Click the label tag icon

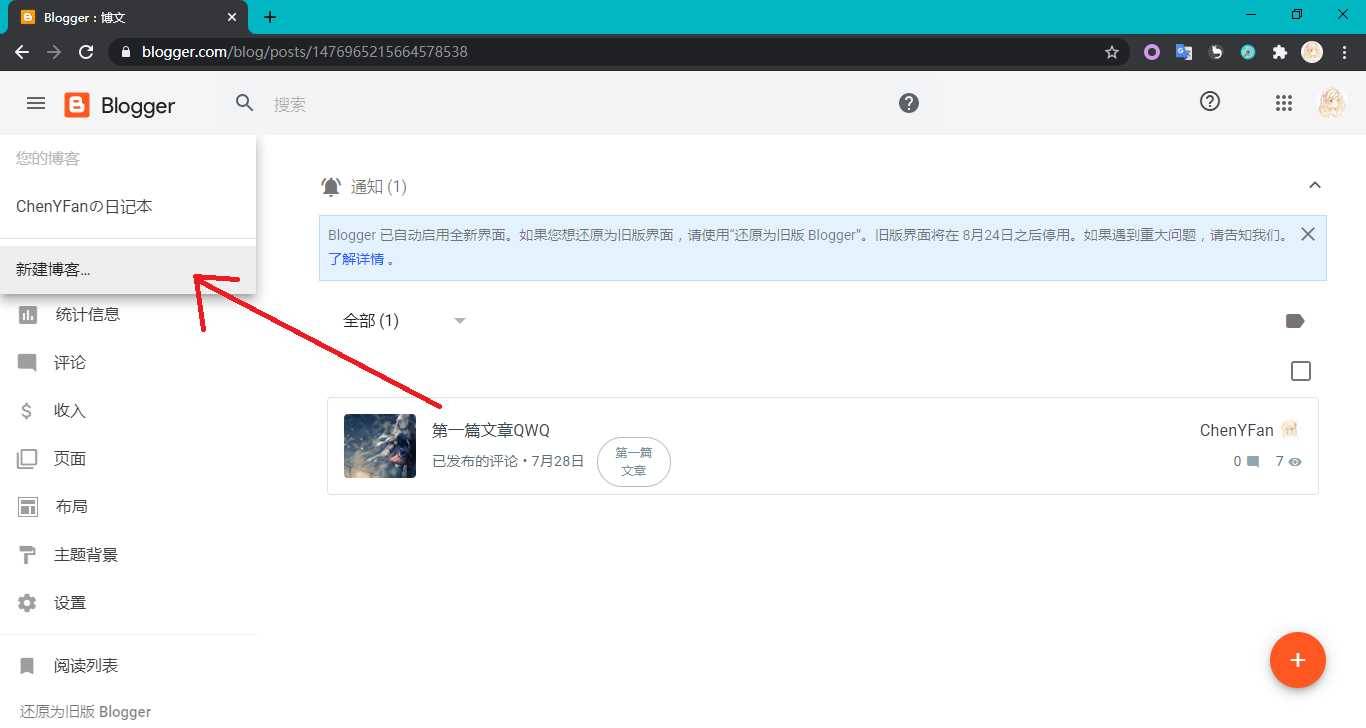(x=1295, y=321)
